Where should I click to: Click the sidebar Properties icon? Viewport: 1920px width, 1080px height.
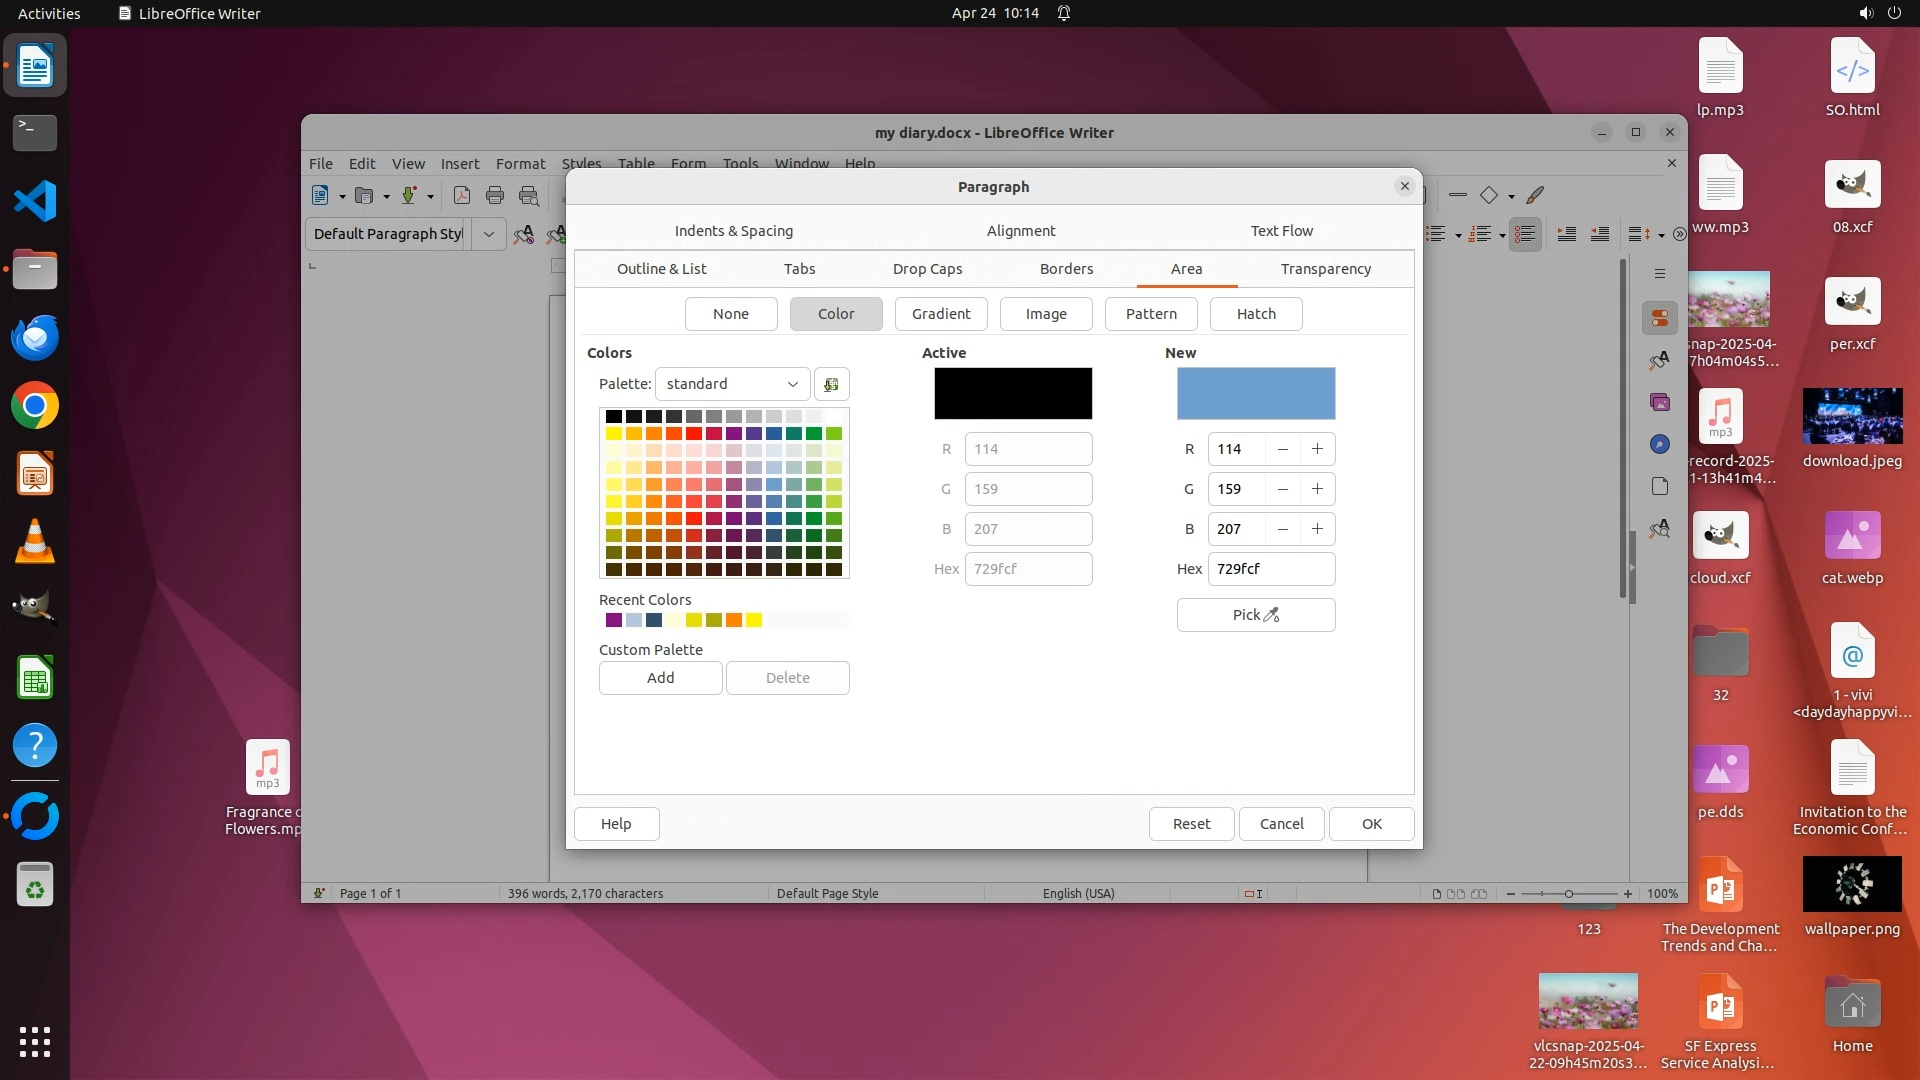[1660, 318]
